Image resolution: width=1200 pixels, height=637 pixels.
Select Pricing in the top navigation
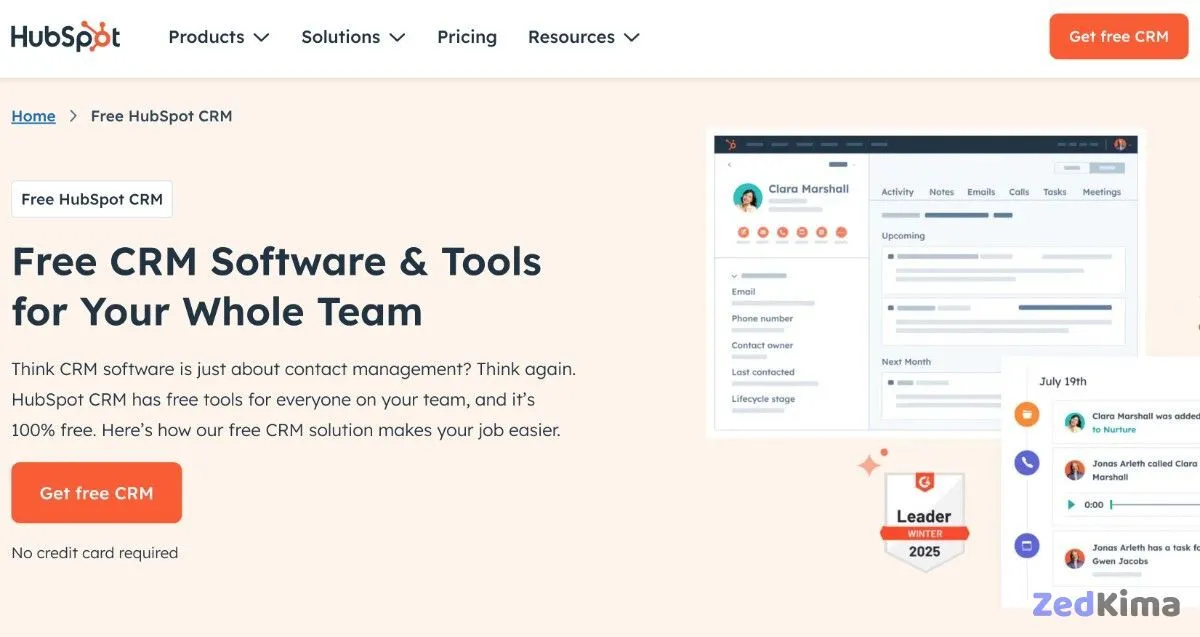point(466,37)
